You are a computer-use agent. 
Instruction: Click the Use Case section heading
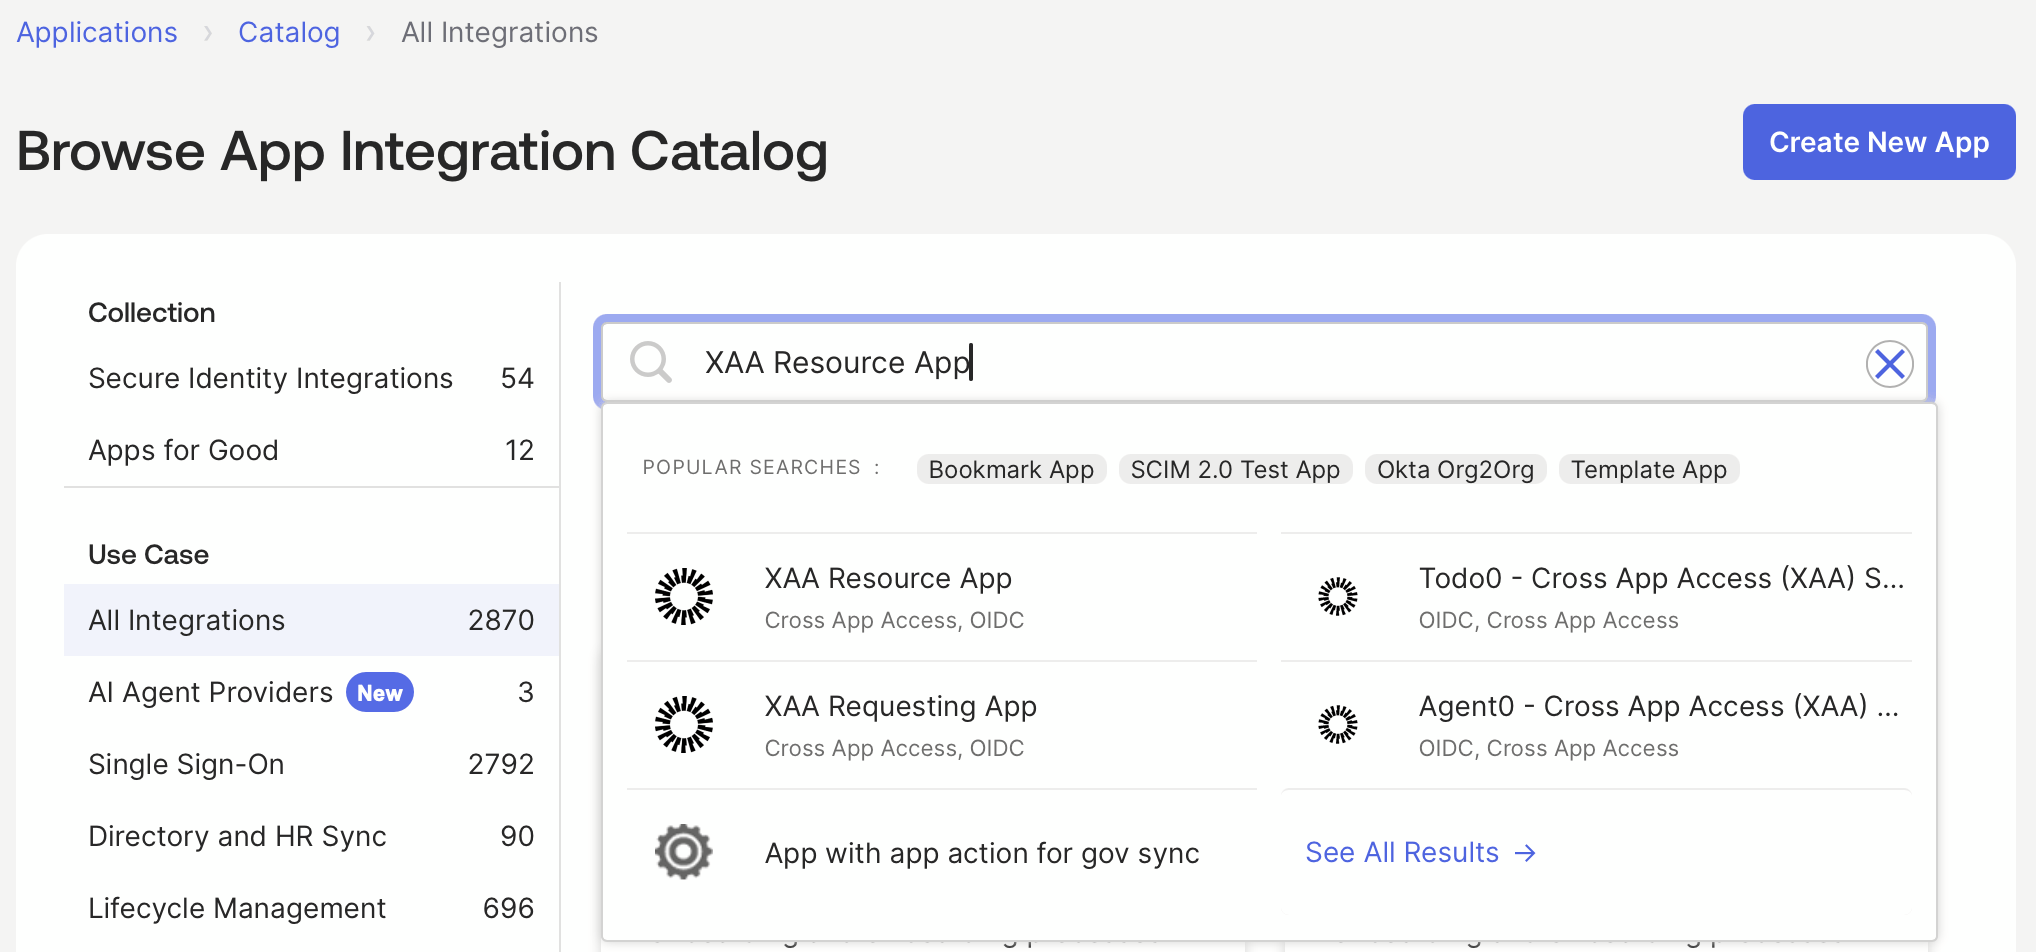click(x=149, y=555)
